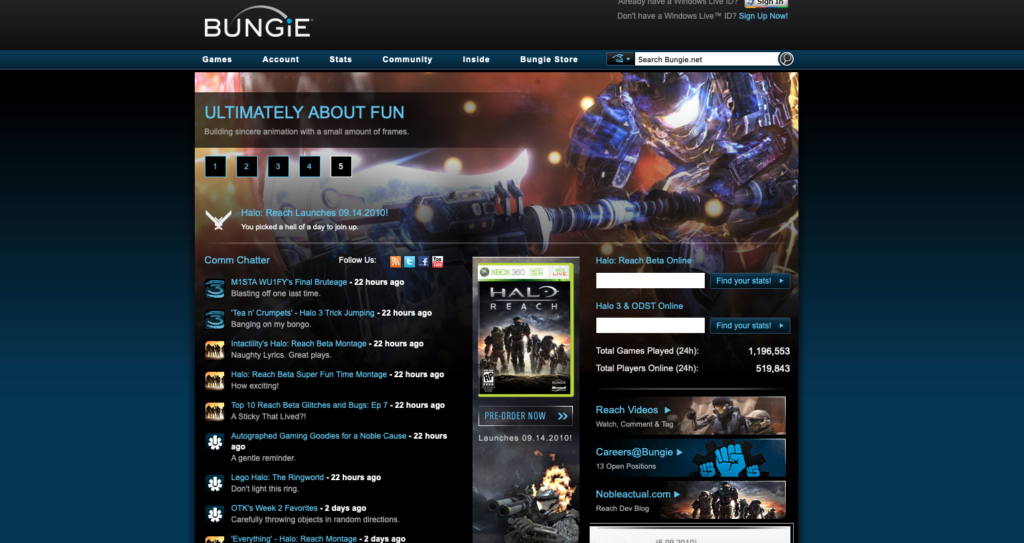This screenshot has height=543, width=1024.
Task: Open Top 10 Reach Beta Glitches and Bugs: Ep 7
Action: [x=309, y=405]
